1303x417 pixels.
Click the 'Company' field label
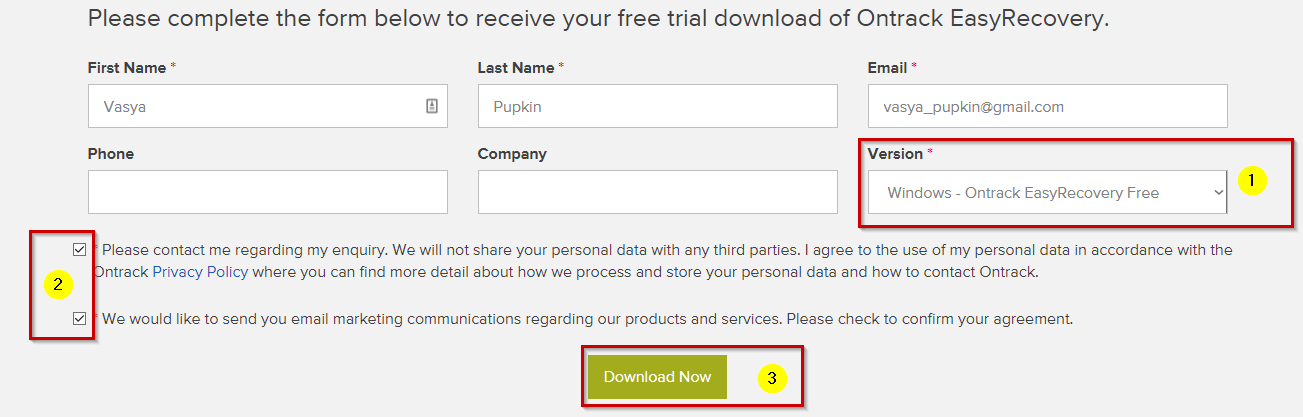point(512,154)
